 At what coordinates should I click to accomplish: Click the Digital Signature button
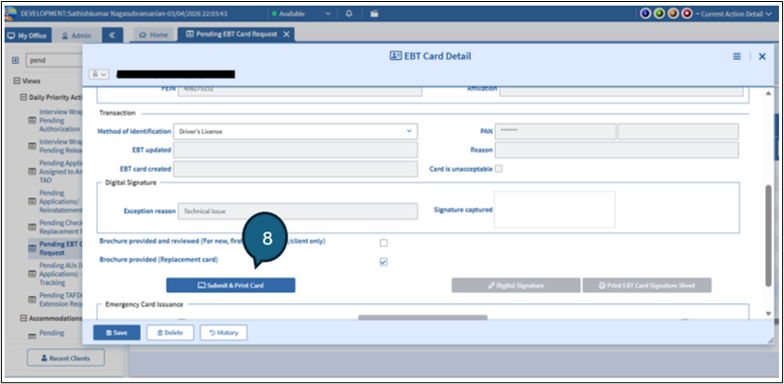point(516,286)
